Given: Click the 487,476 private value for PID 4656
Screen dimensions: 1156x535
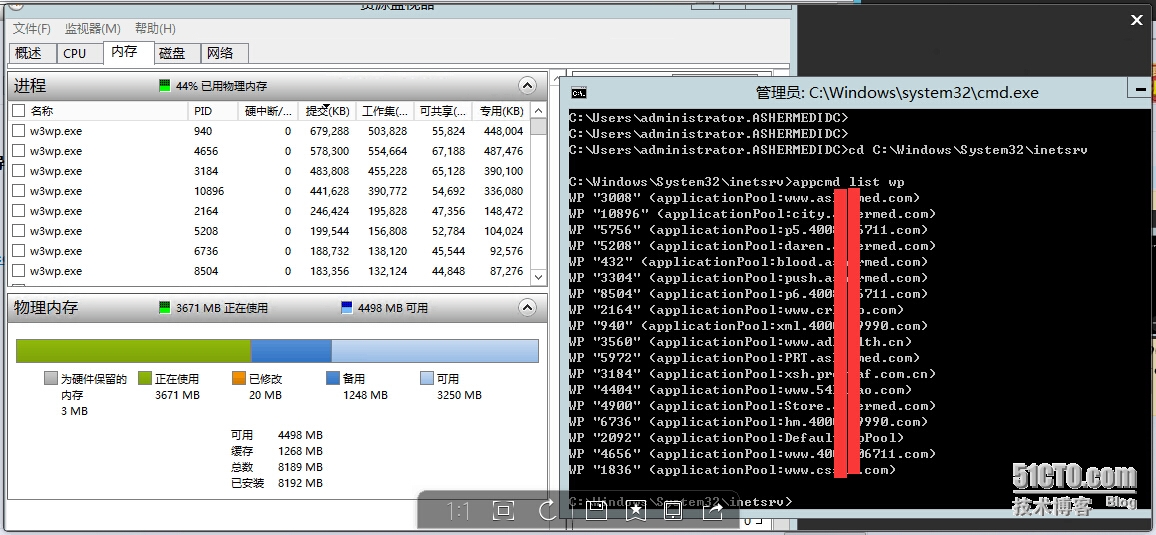Looking at the screenshot, I should pyautogui.click(x=504, y=151).
